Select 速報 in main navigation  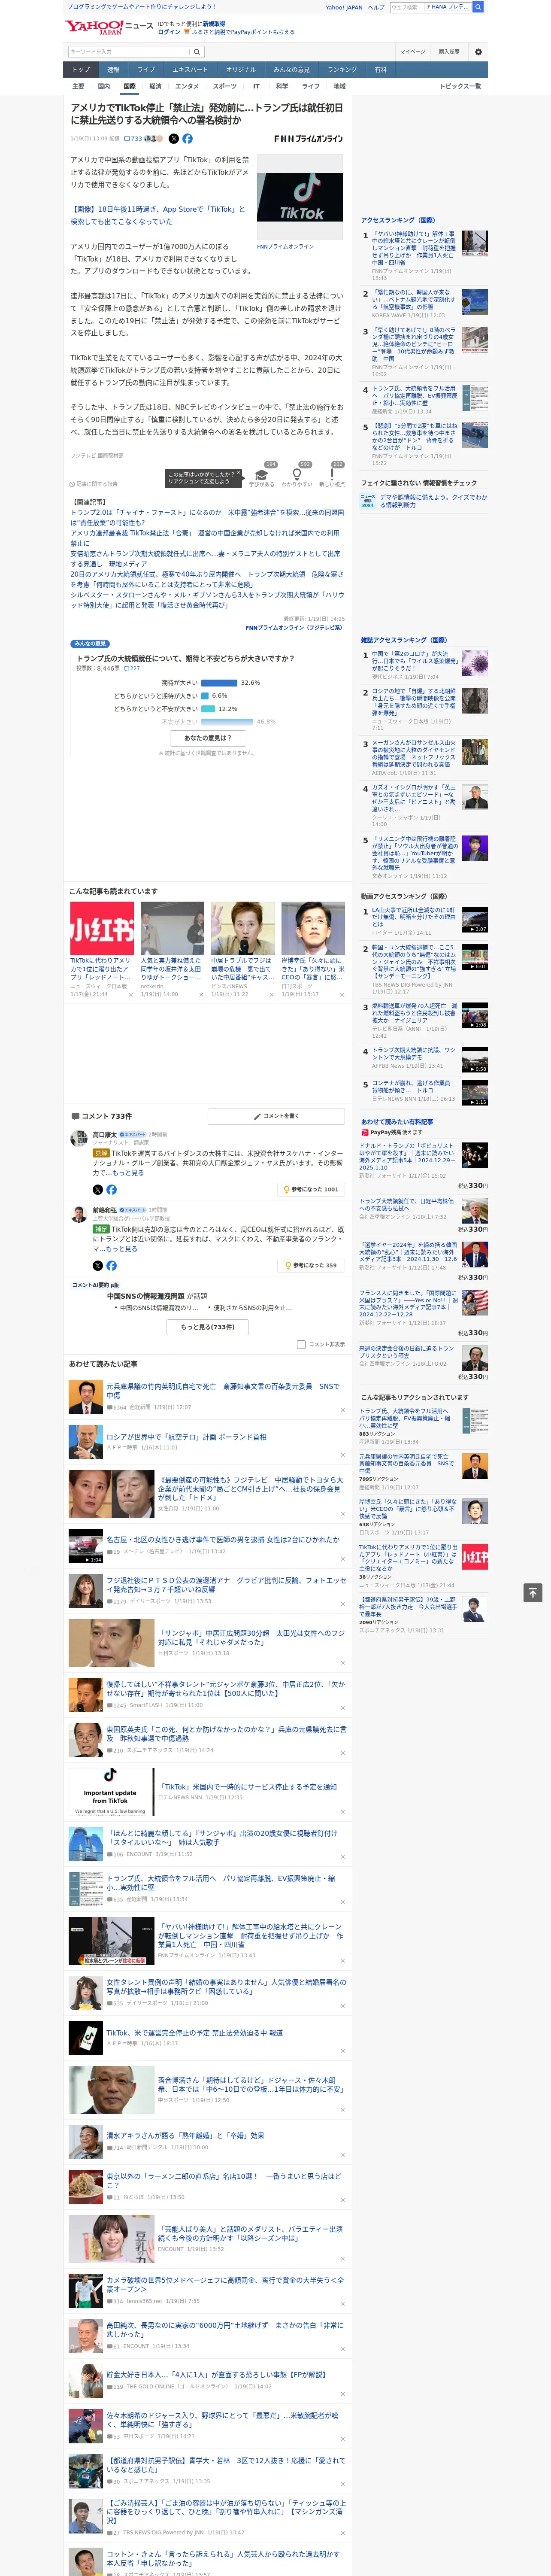(x=113, y=70)
